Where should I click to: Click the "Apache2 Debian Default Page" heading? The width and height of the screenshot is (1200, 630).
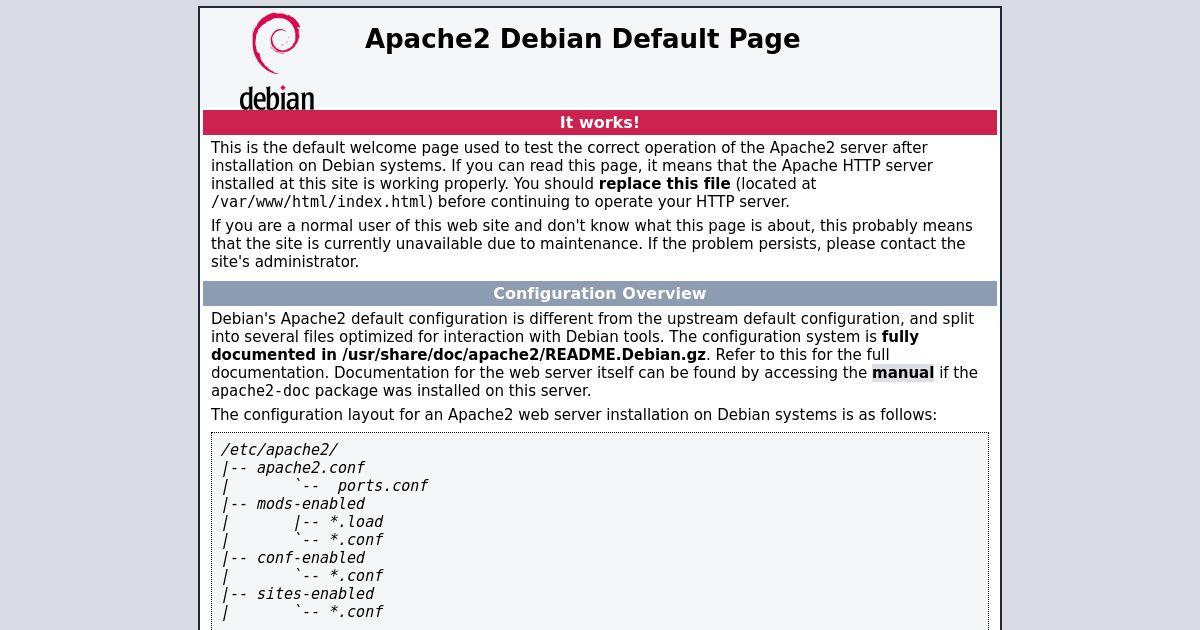pos(582,39)
